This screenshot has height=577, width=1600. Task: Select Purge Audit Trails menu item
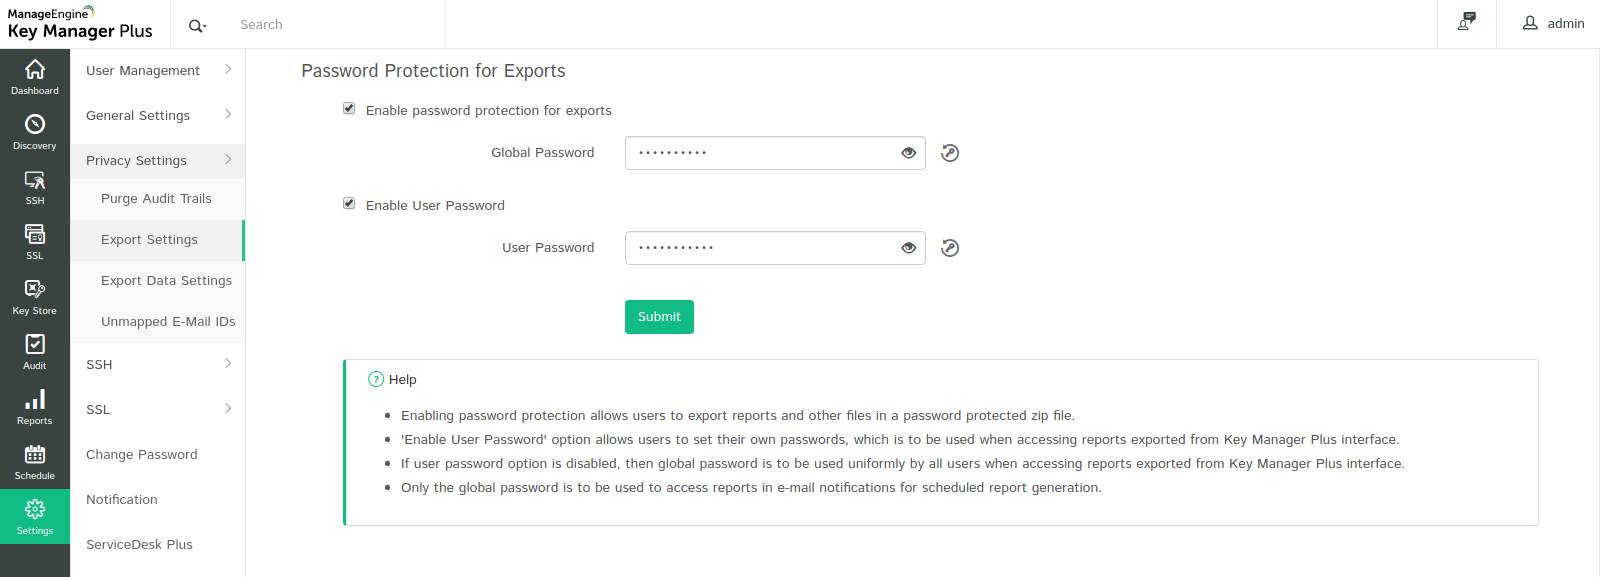(x=156, y=199)
